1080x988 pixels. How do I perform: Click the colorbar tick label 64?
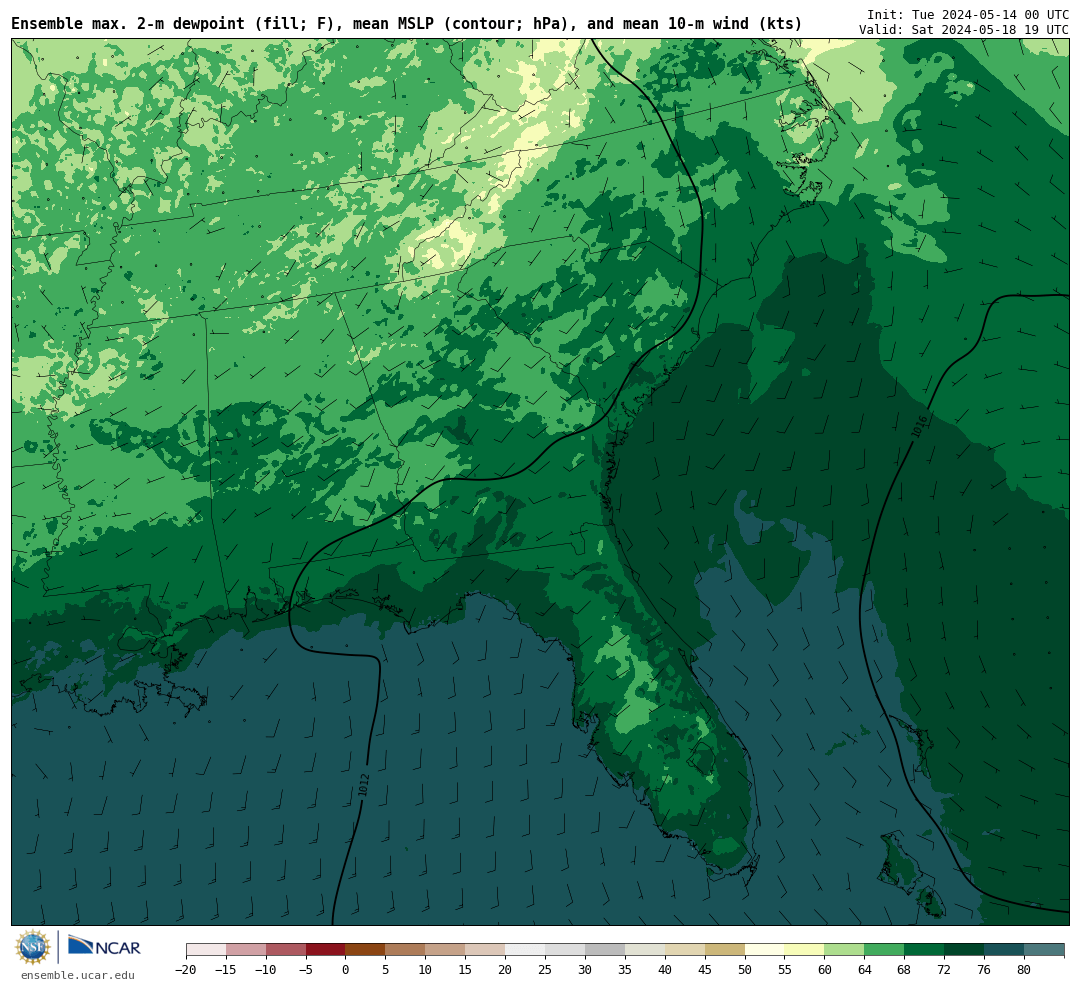(865, 969)
